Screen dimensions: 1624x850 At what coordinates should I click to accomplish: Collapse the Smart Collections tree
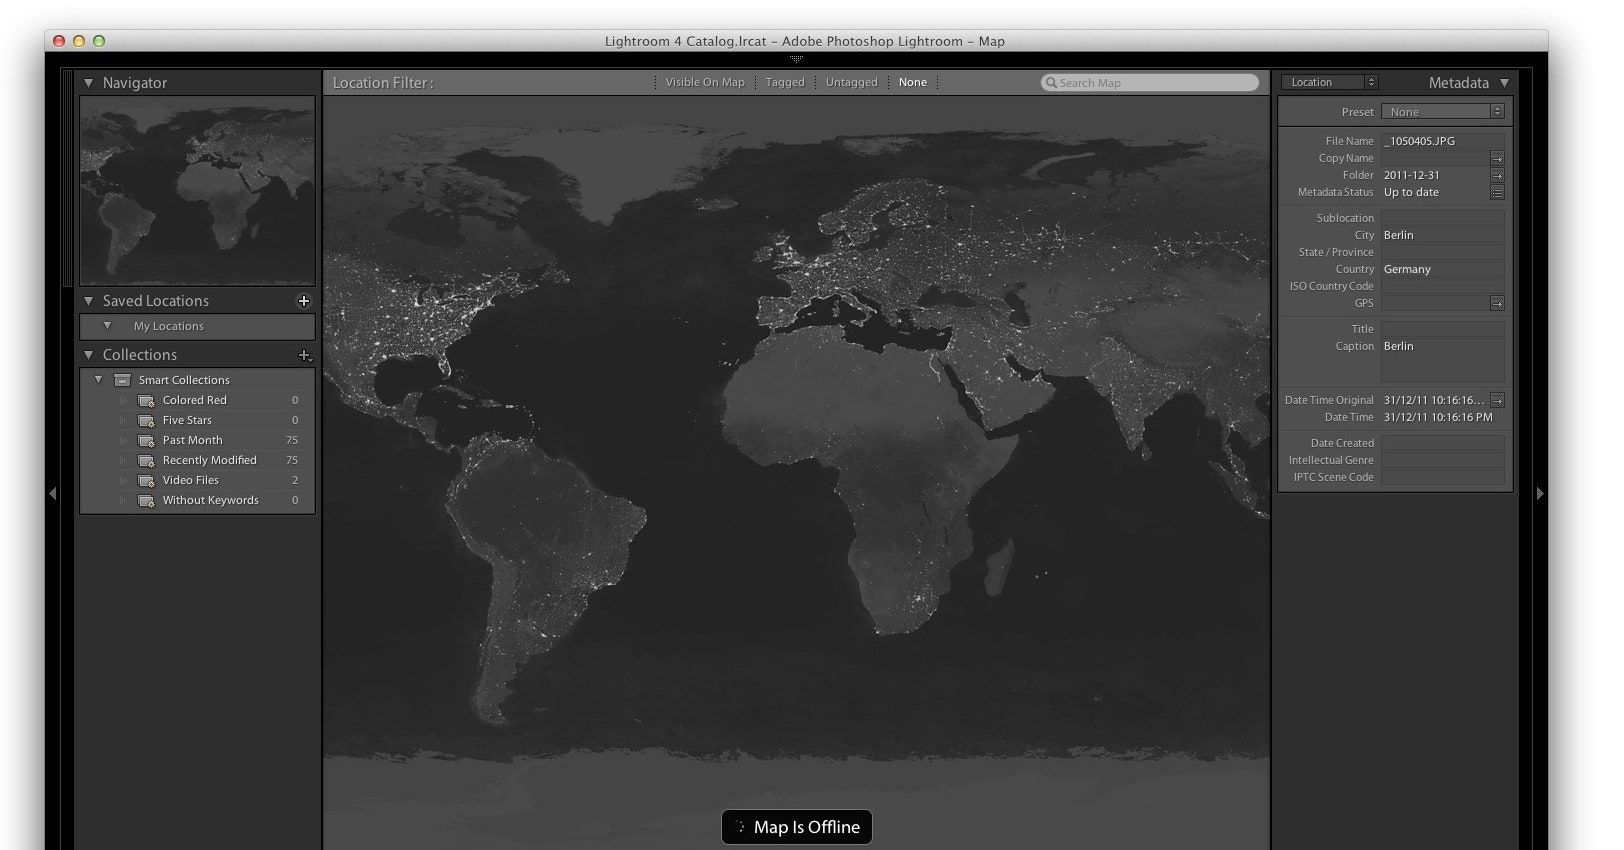point(98,380)
